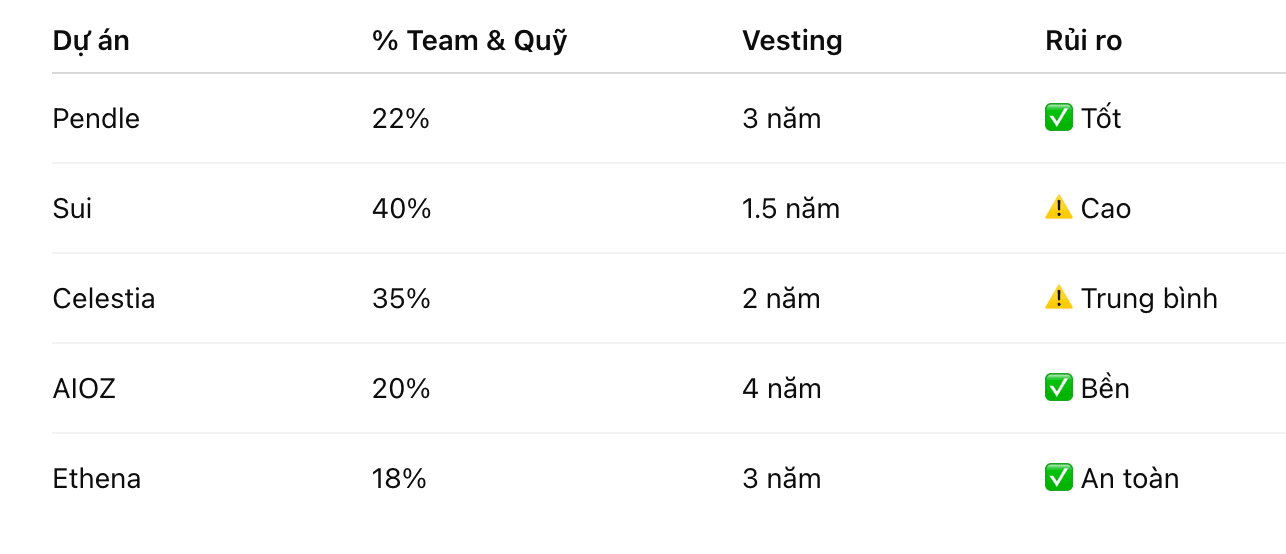Select the Pendle project name
Viewport: 1286px width, 554px height.
tap(96, 119)
